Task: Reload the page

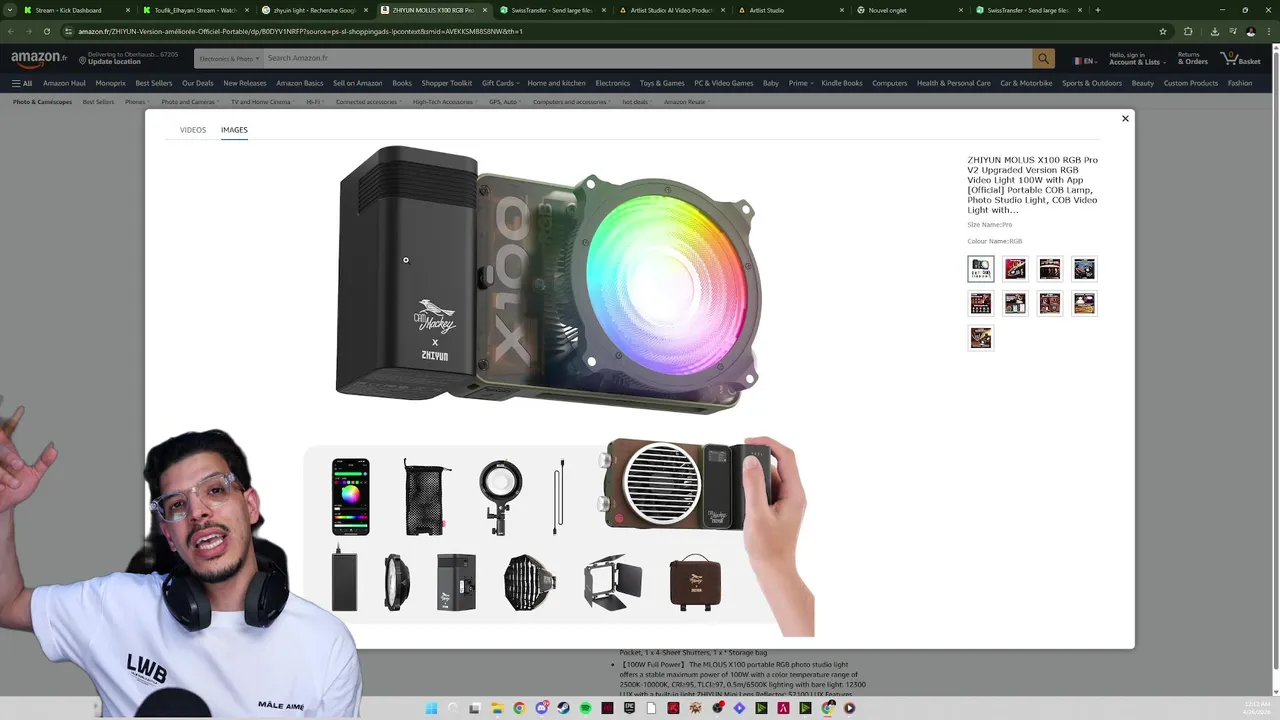Action: point(46,31)
